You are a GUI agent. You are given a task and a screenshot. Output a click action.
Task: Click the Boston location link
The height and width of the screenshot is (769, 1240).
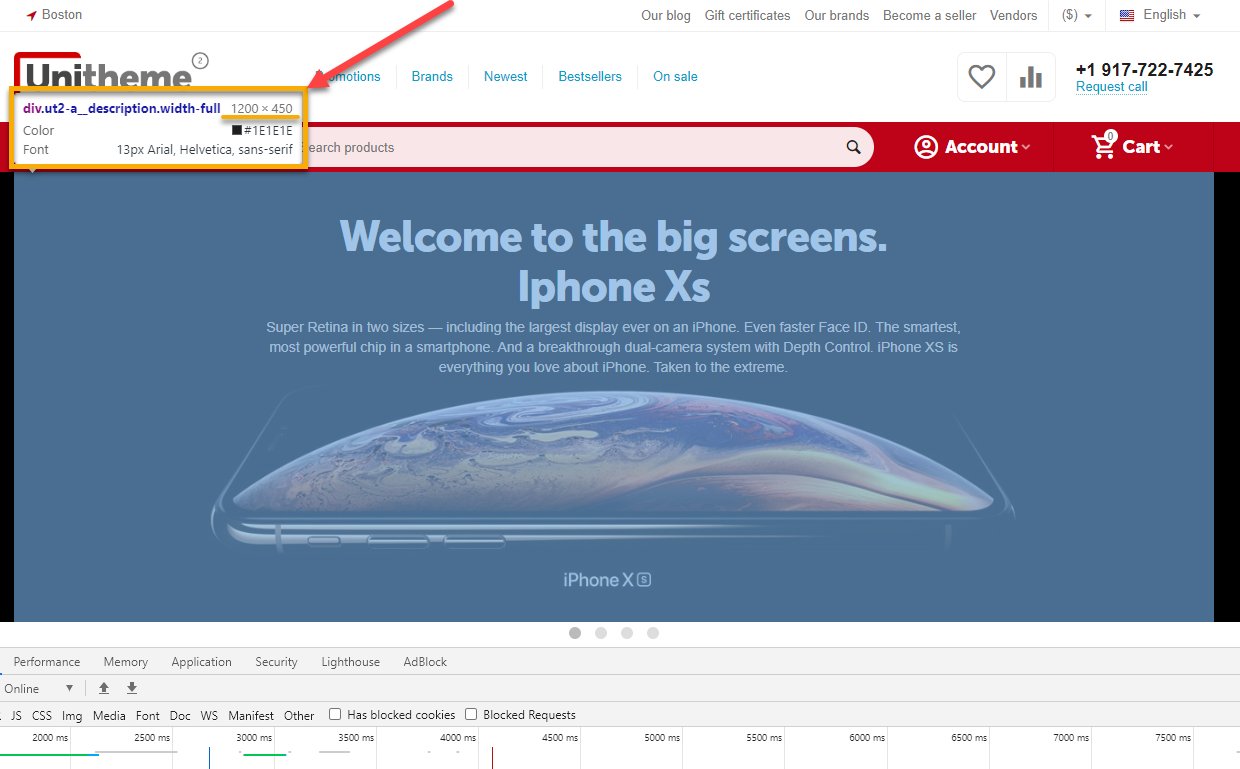62,15
